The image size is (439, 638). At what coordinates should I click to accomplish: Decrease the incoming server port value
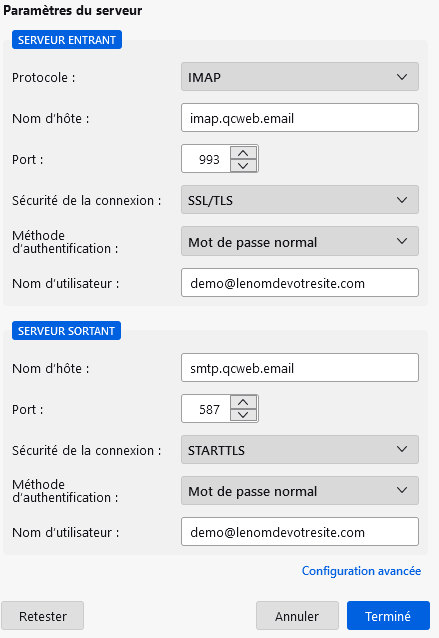click(243, 165)
